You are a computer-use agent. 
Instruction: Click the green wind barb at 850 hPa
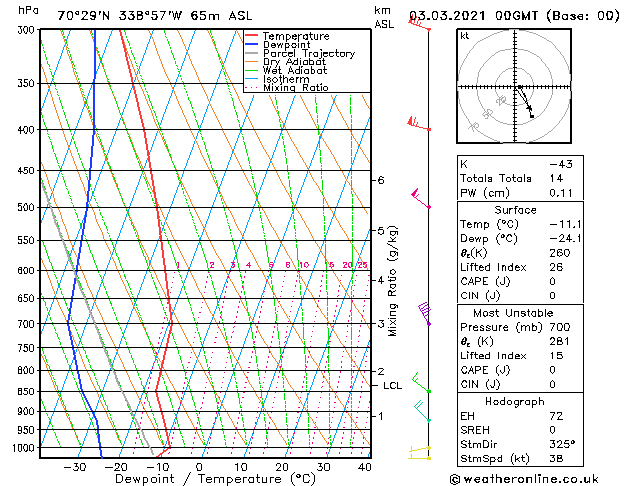(421, 383)
